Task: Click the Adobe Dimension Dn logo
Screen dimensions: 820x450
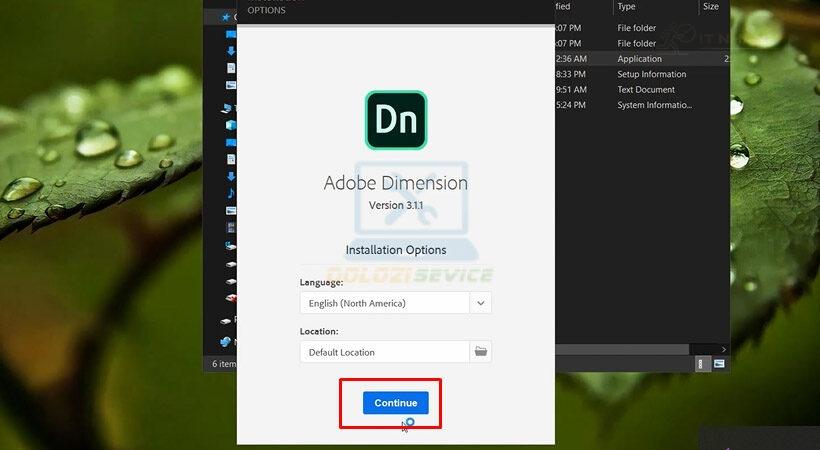Action: (395, 120)
